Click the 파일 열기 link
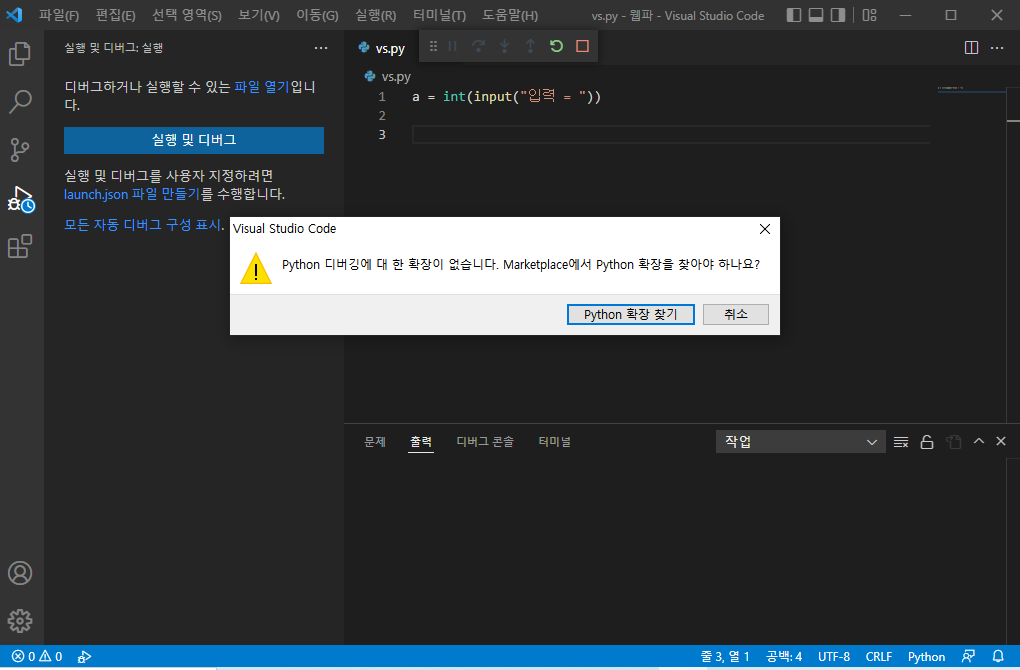 click(x=262, y=87)
